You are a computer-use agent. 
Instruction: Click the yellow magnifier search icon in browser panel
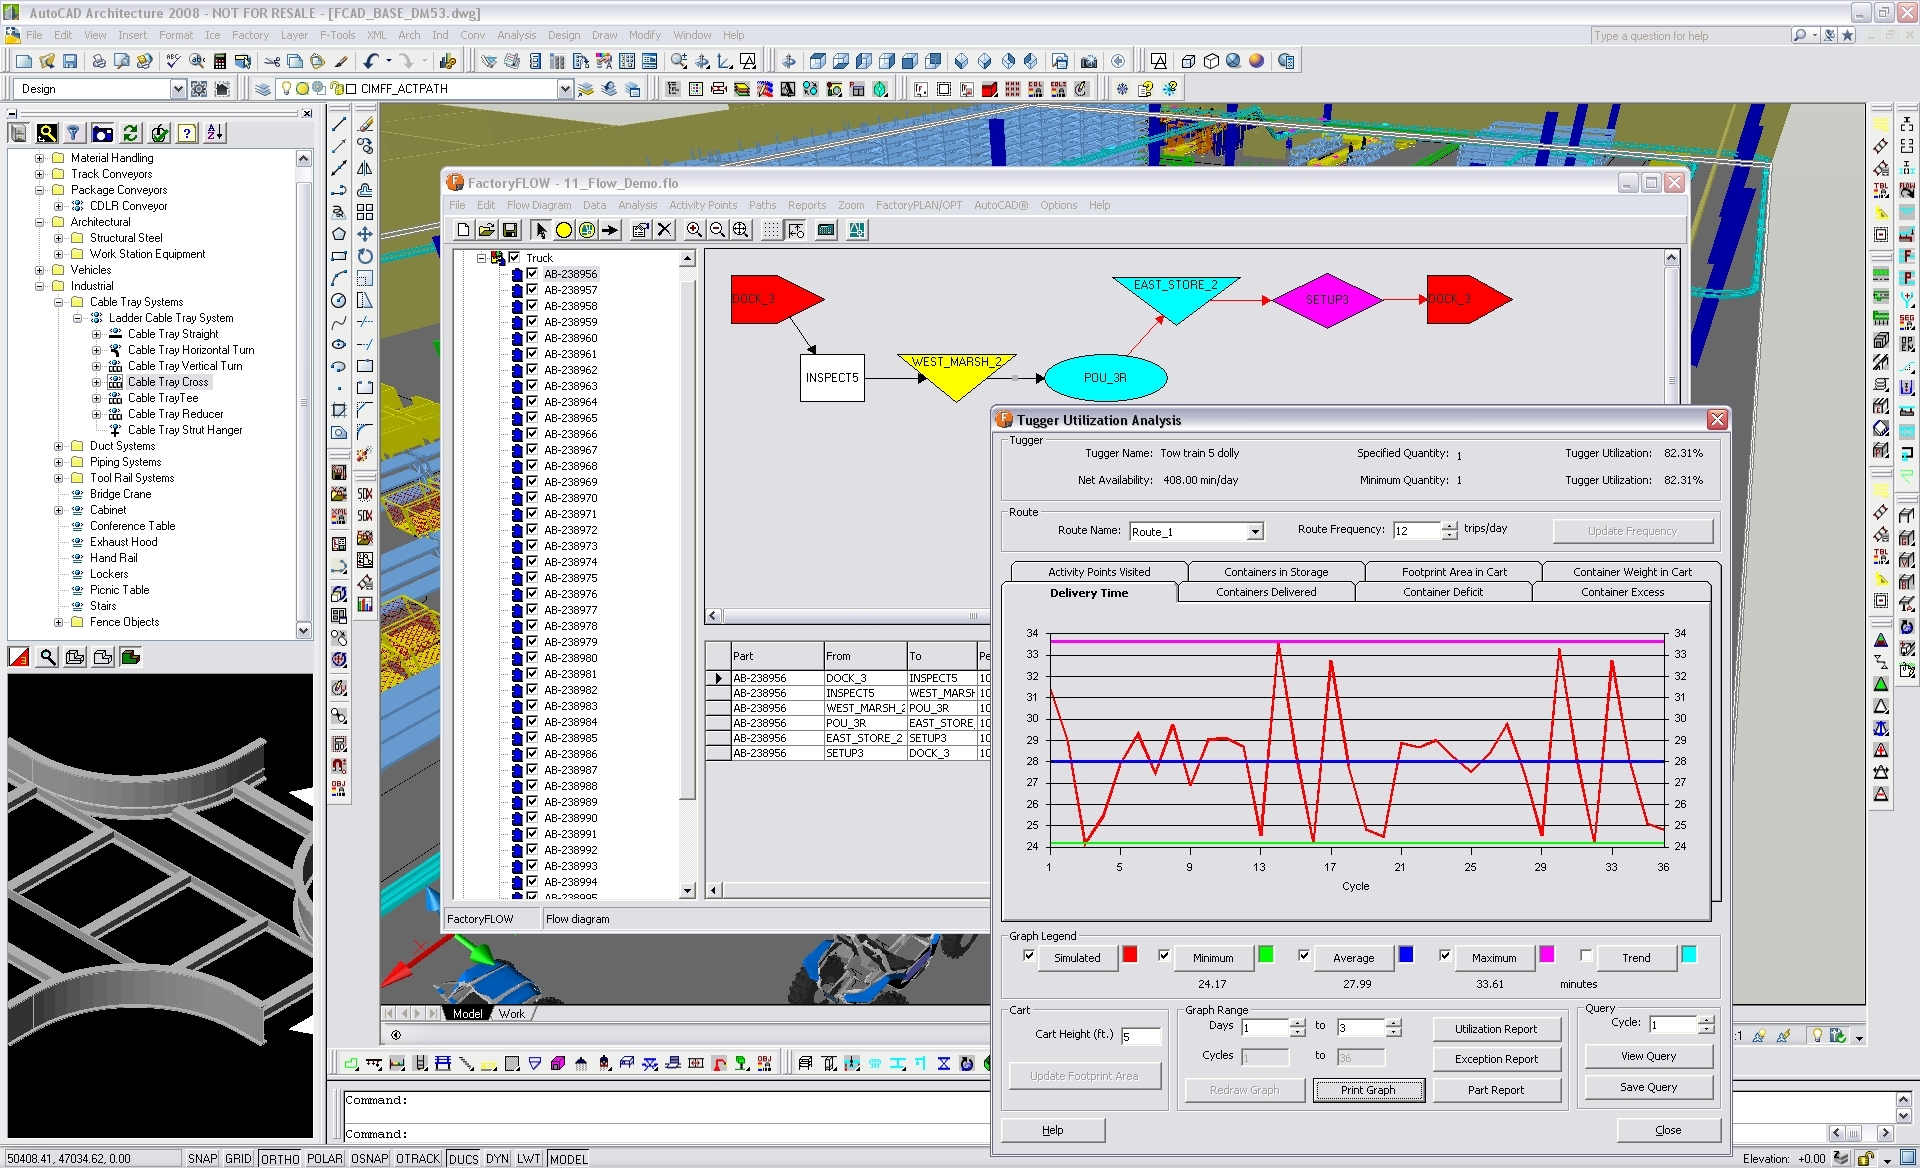pyautogui.click(x=47, y=133)
